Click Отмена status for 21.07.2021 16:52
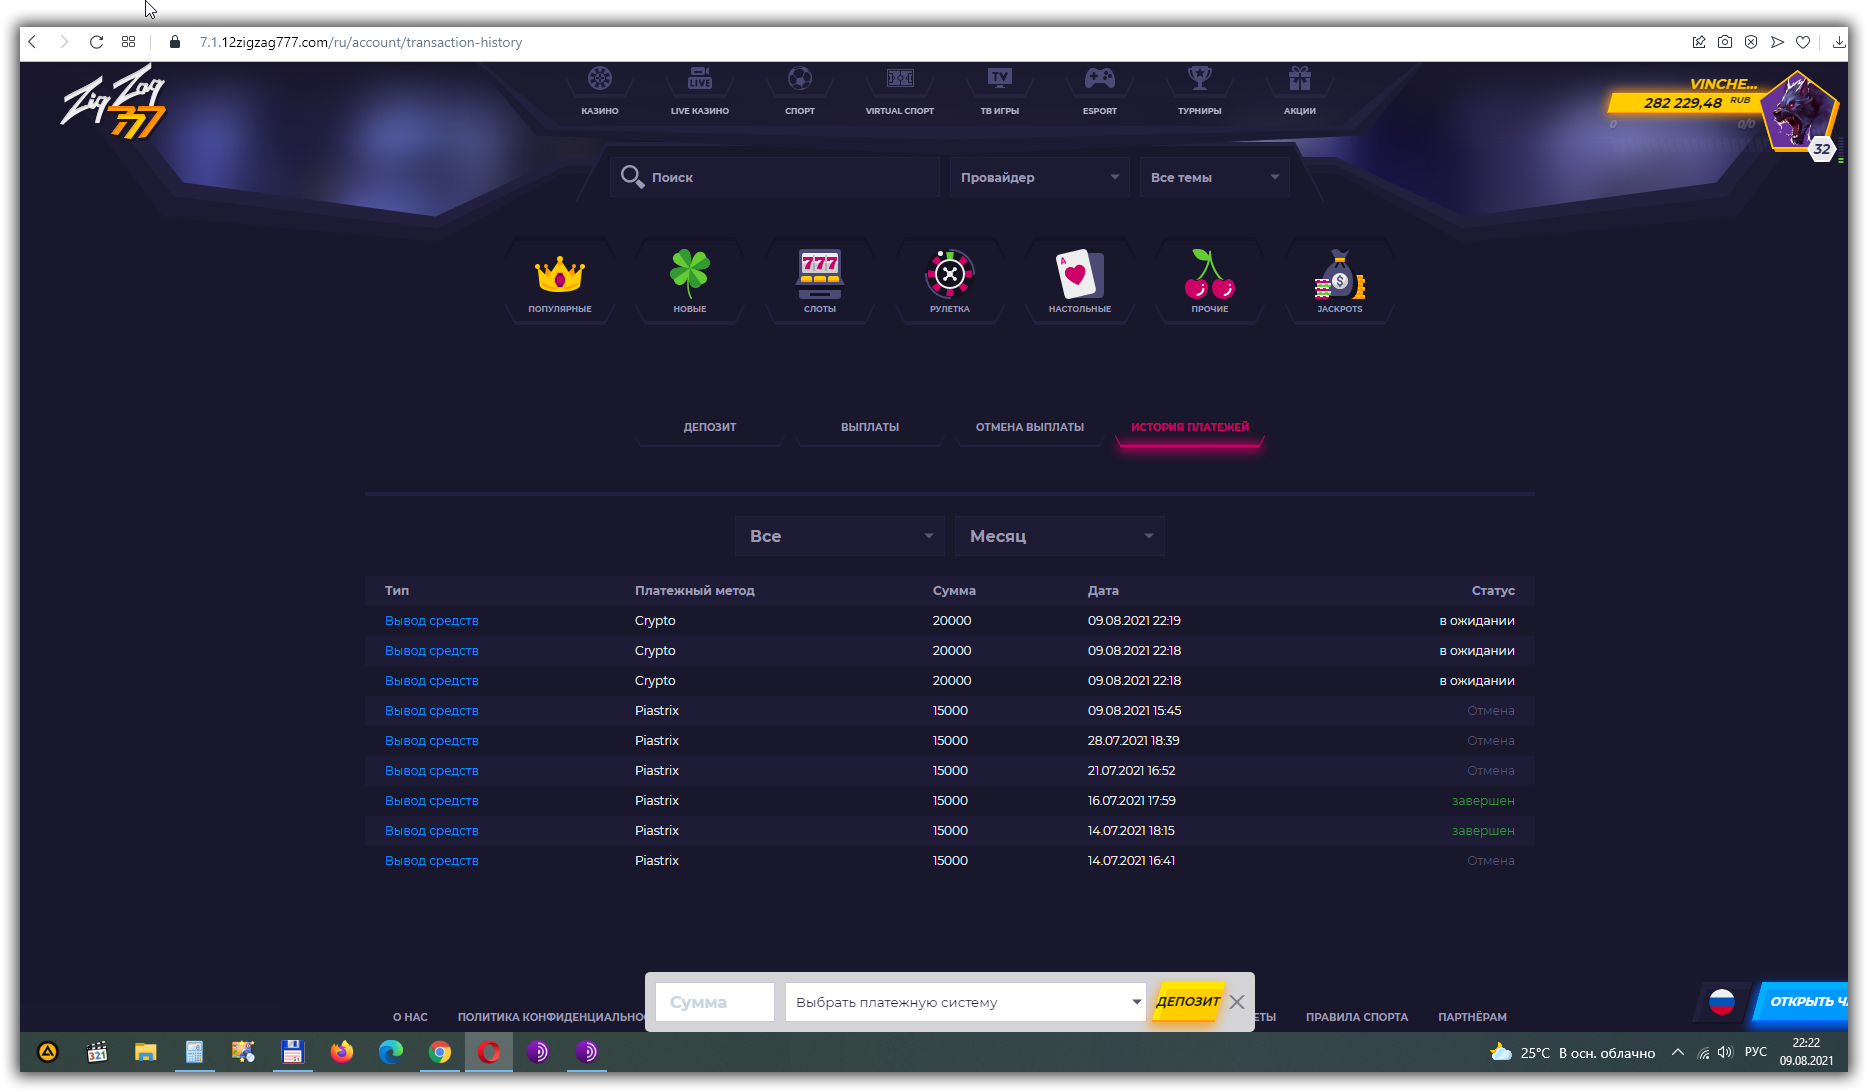Viewport: 1868px width, 1092px height. tap(1491, 771)
